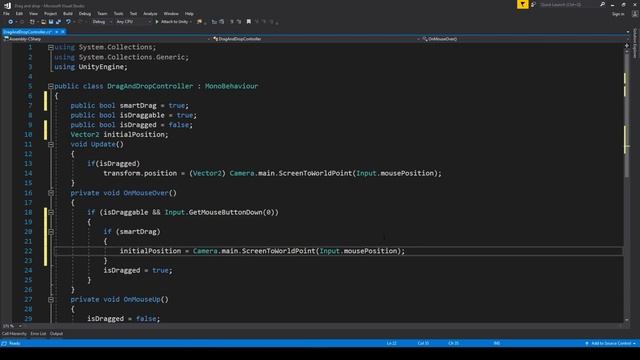Open the OnMouseOver member navigation dropdown
Image resolution: width=640 pixels, height=360 pixels.
pyautogui.click(x=523, y=39)
